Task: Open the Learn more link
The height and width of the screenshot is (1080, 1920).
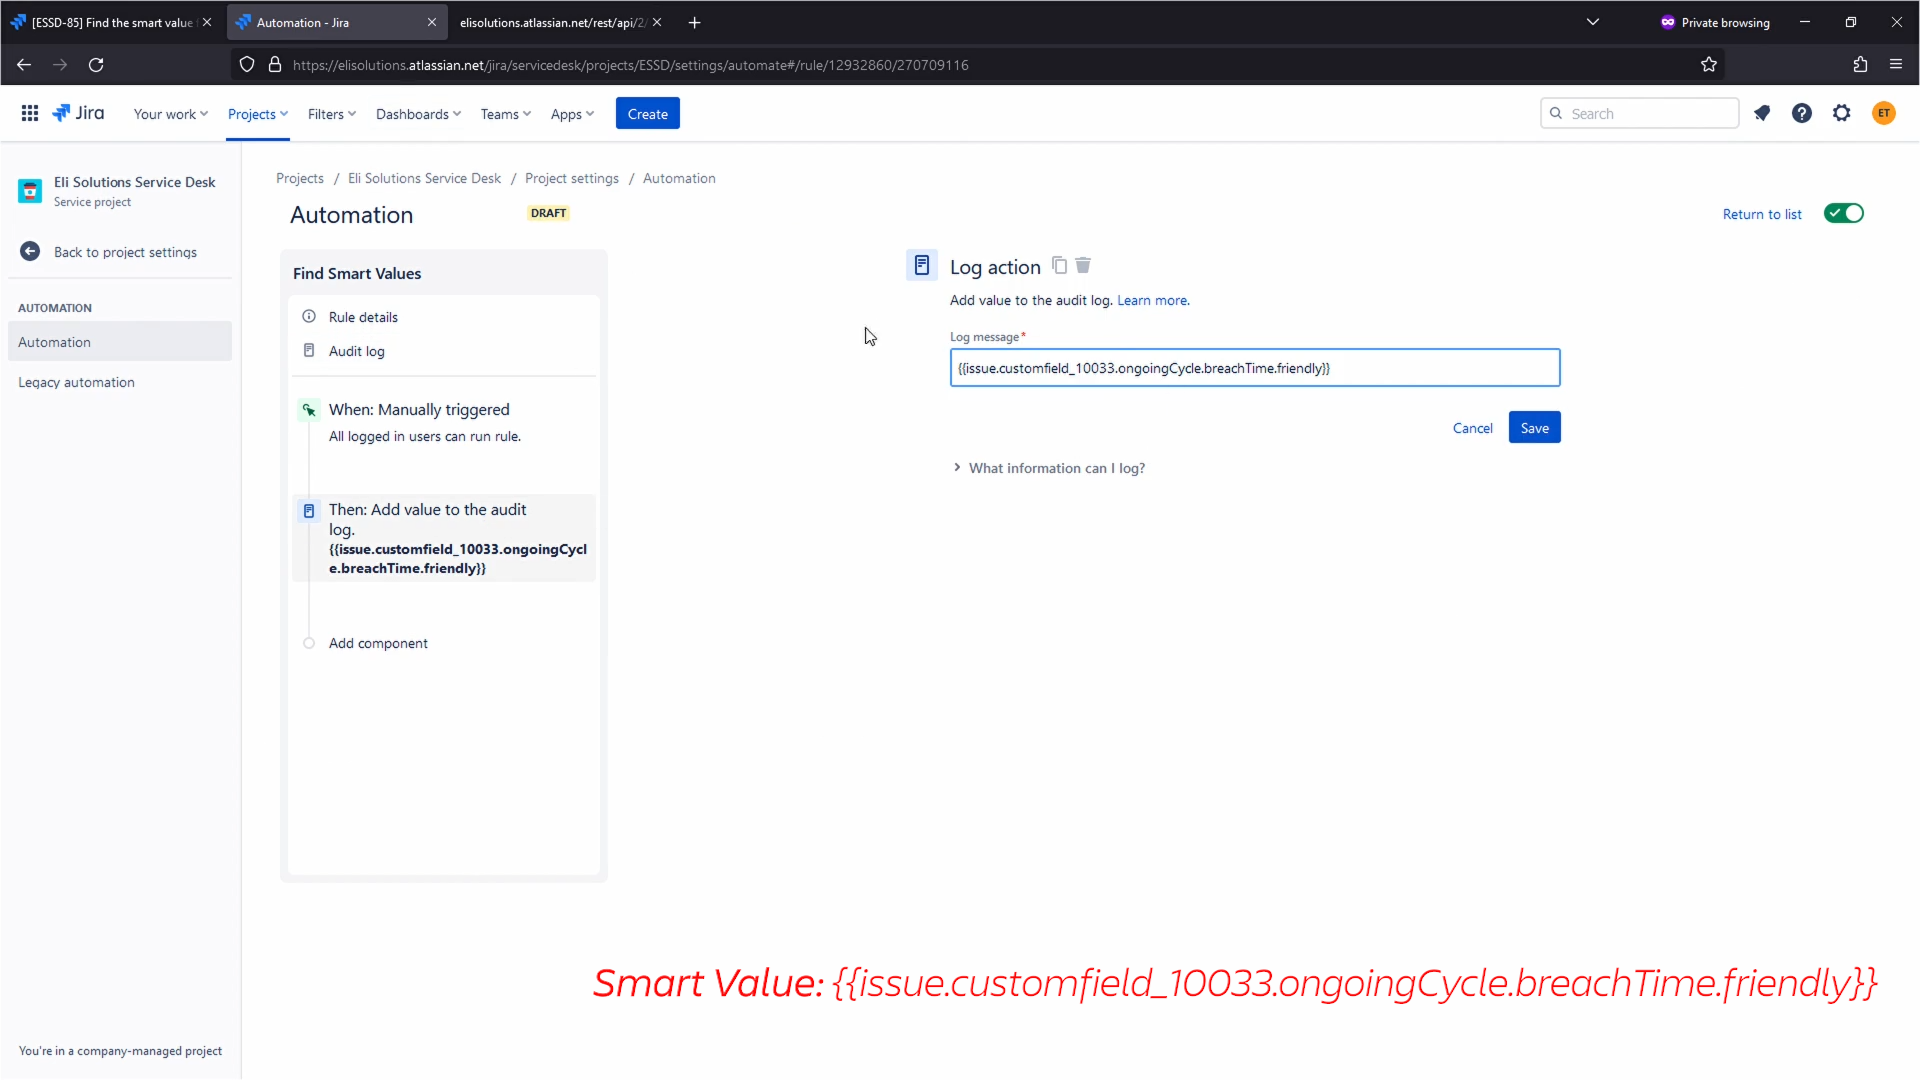Action: (x=1152, y=300)
